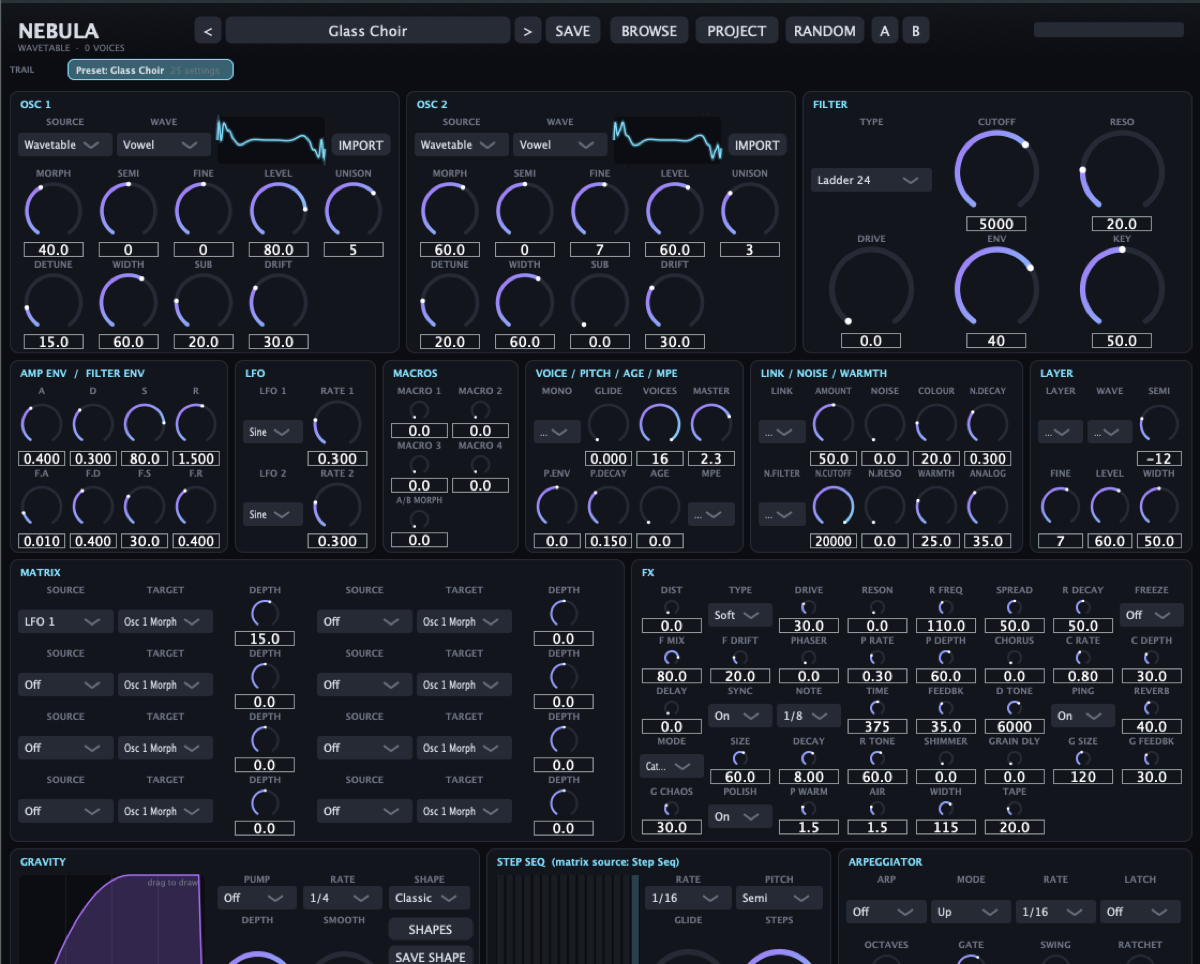Click OSC 1 IMPORT button

(361, 145)
